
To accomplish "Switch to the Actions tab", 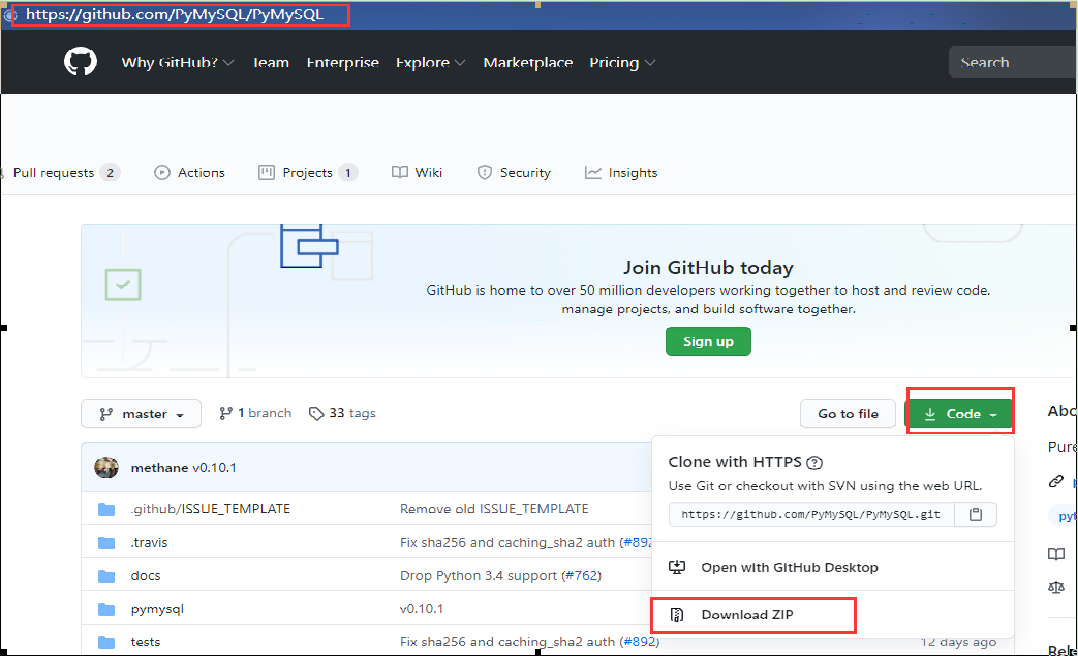I will tap(190, 173).
